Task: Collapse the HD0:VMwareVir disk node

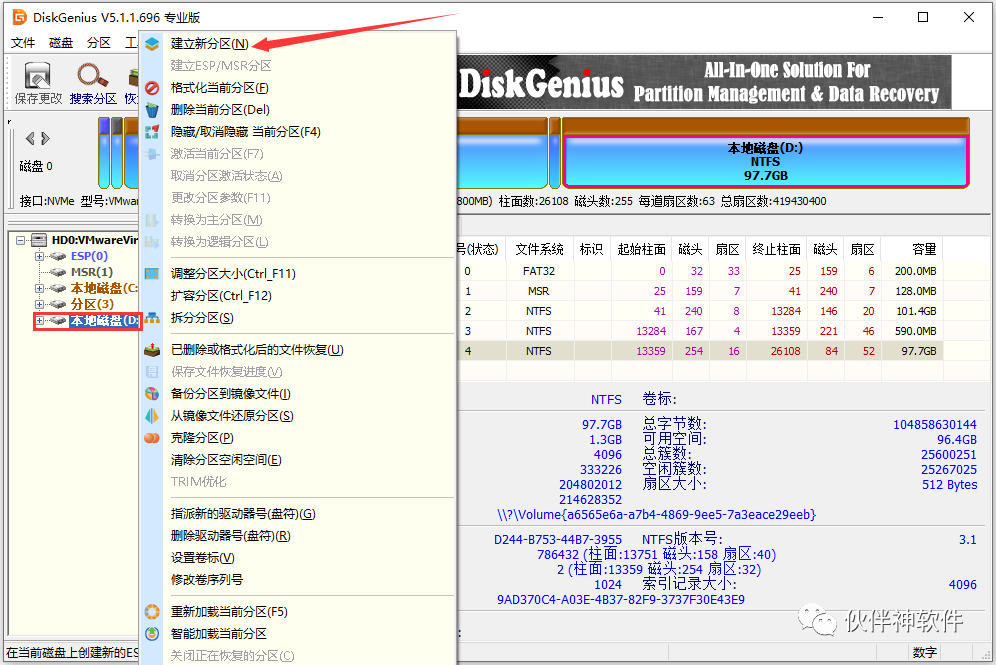Action: 21,240
